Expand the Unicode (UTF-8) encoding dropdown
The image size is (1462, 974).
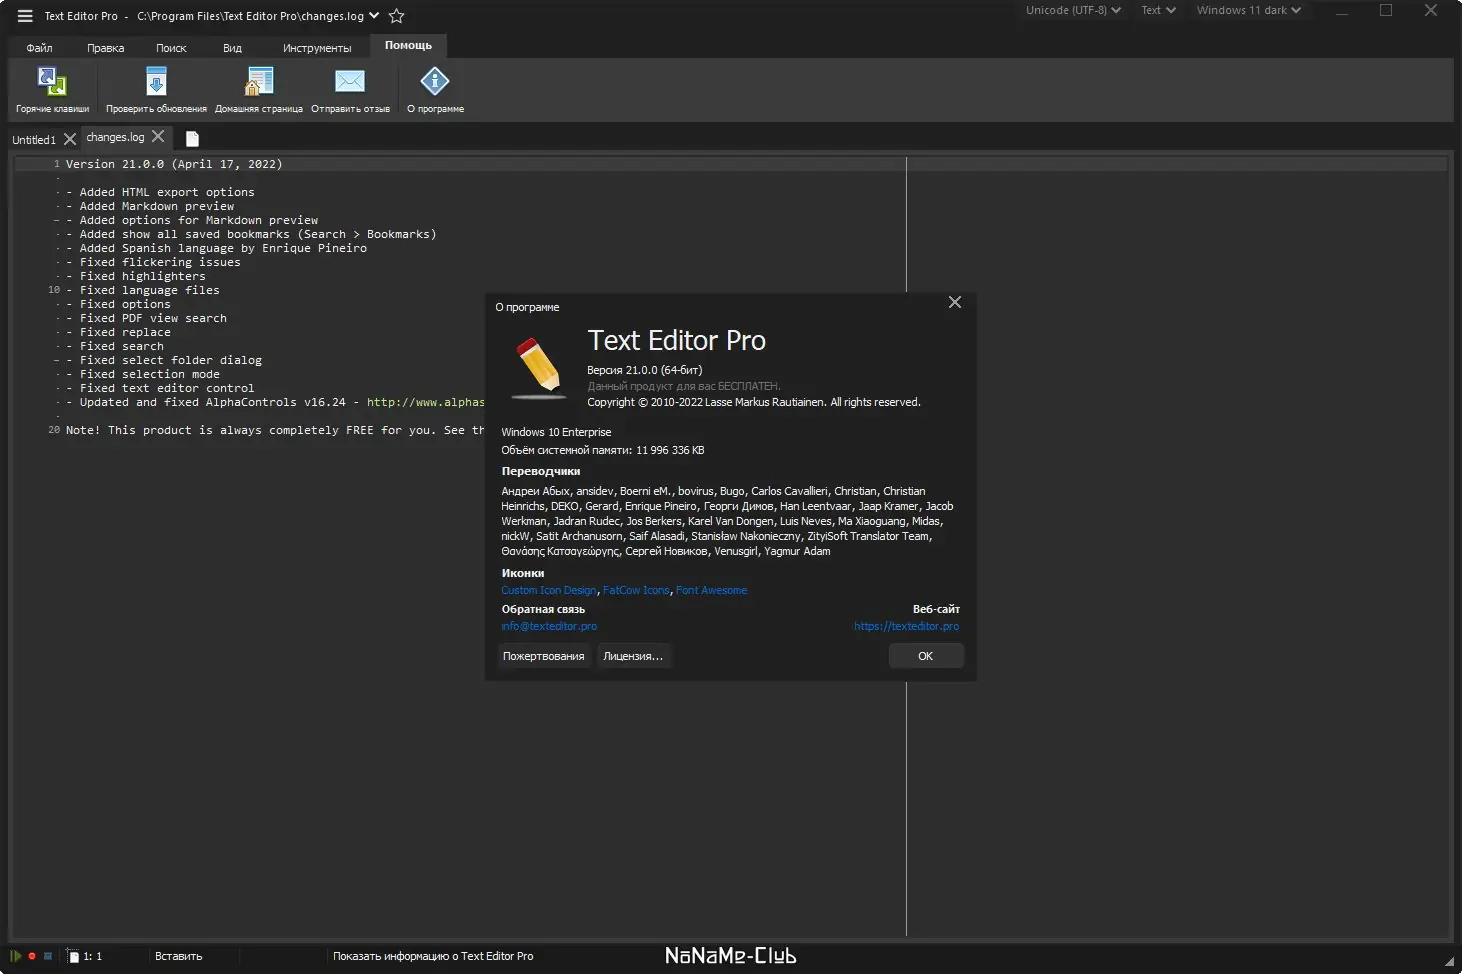(x=1073, y=10)
